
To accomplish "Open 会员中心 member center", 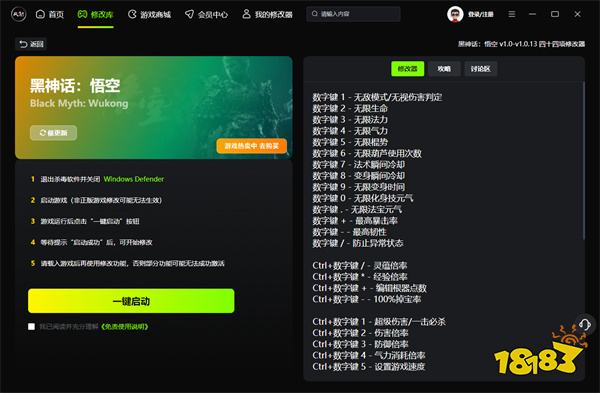I will [206, 15].
